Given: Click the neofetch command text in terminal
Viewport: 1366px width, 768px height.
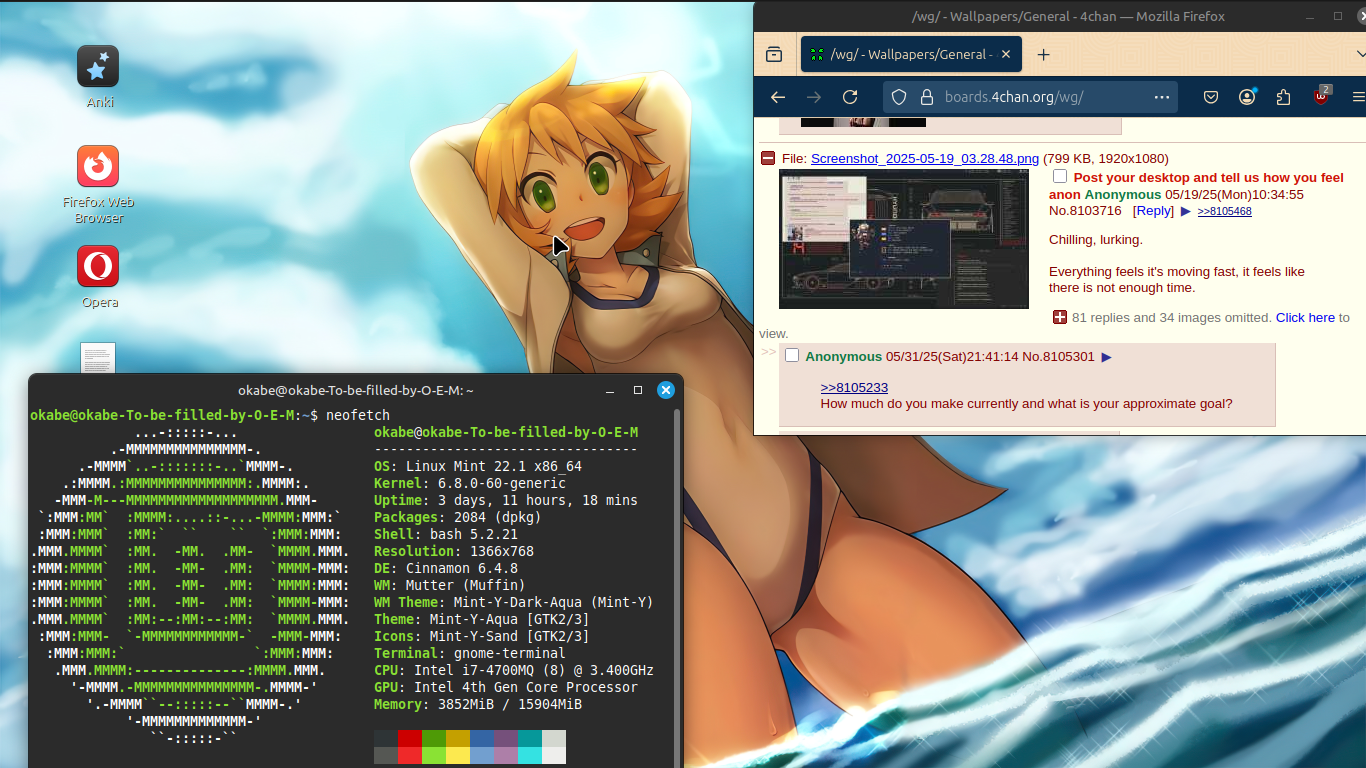Looking at the screenshot, I should (358, 415).
